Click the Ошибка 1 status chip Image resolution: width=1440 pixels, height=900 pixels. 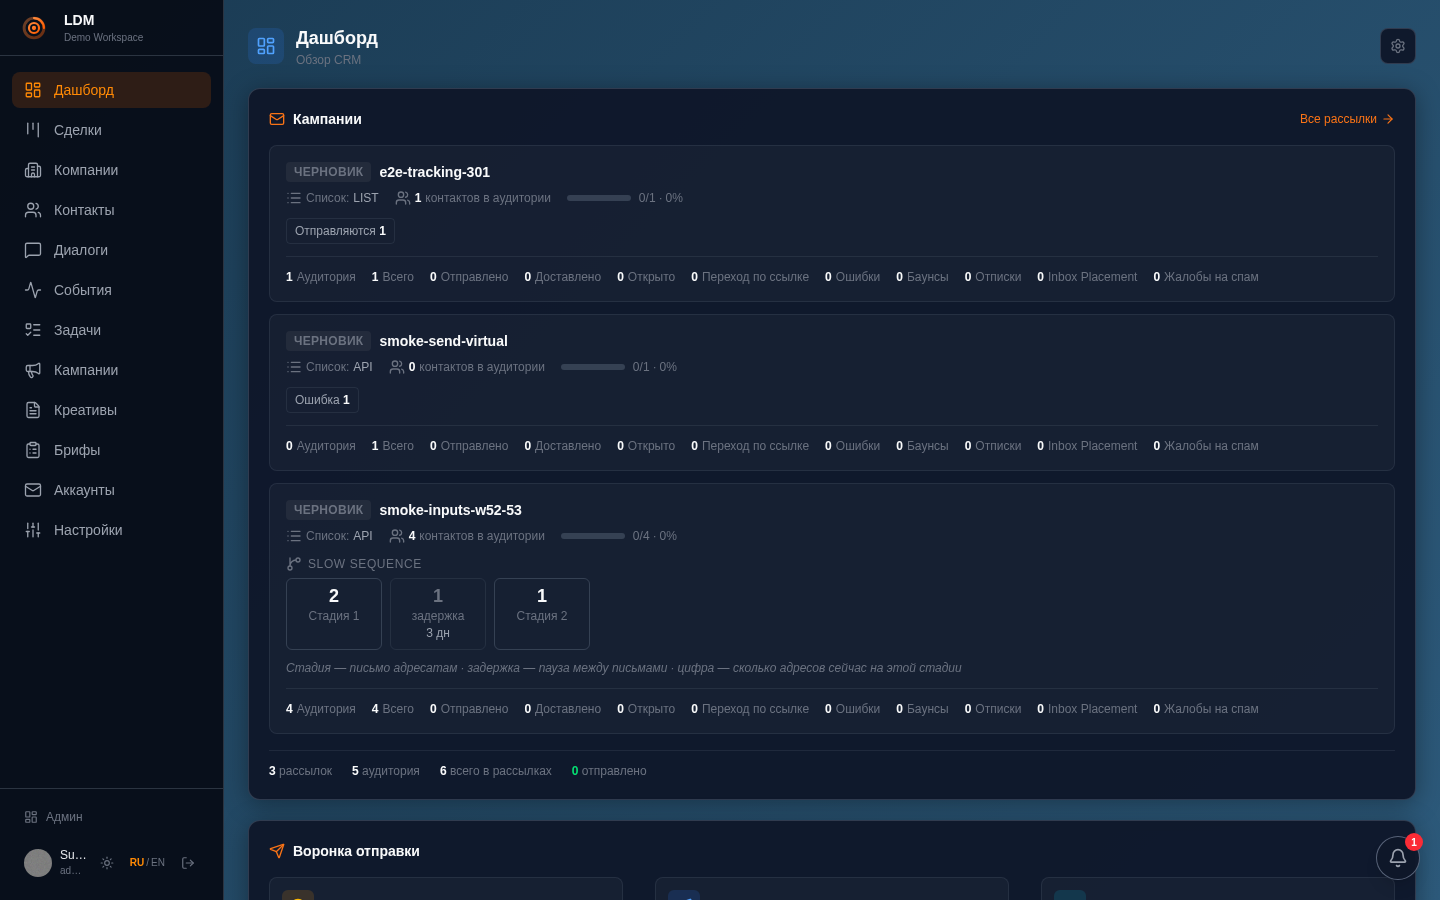tap(322, 400)
